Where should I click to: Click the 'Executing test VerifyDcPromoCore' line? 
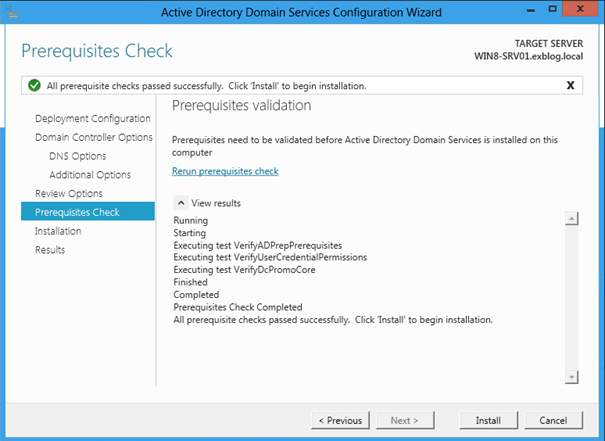click(244, 270)
